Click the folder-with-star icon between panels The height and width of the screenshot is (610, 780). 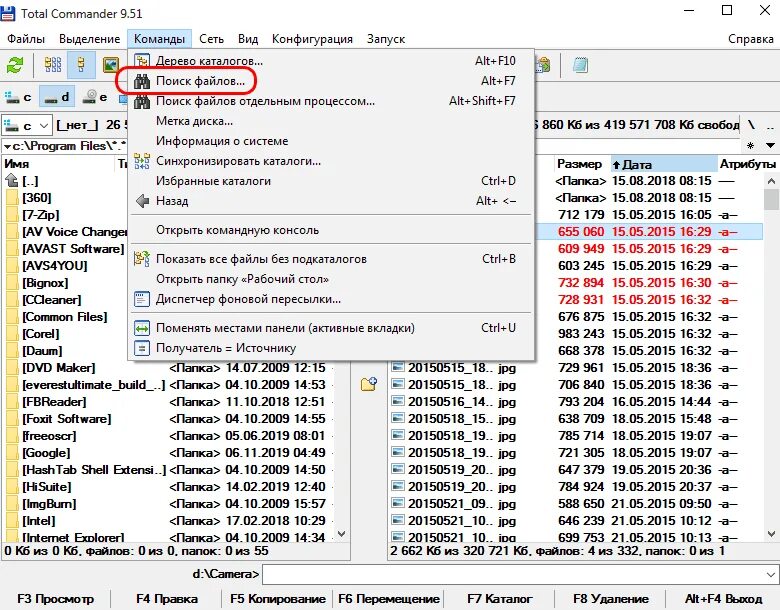[x=369, y=384]
